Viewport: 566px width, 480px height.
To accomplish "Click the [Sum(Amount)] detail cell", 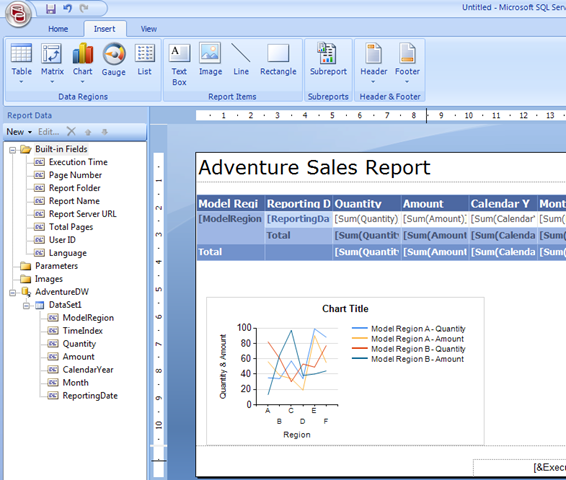I will tap(435, 219).
